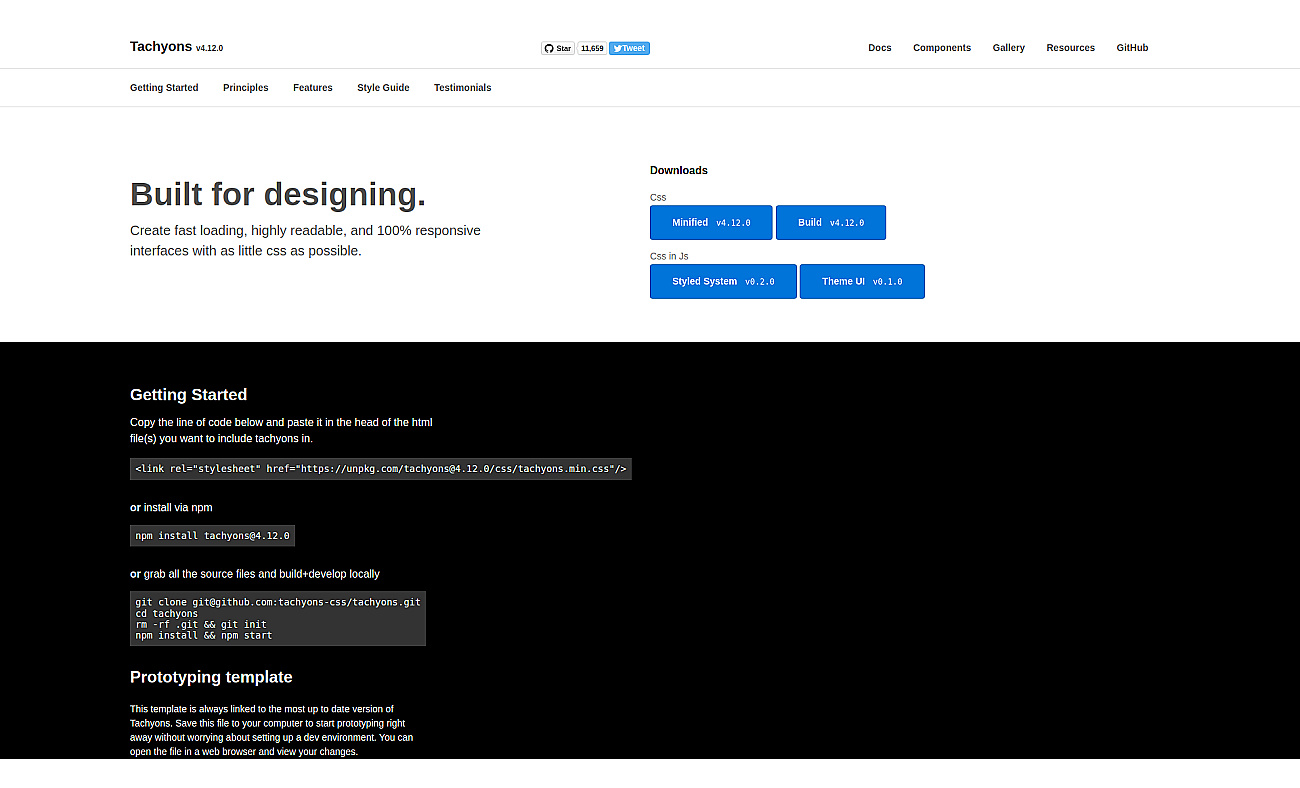This screenshot has height=788, width=1300.
Task: Open Theme UI v0.1.0 button
Action: click(x=862, y=282)
